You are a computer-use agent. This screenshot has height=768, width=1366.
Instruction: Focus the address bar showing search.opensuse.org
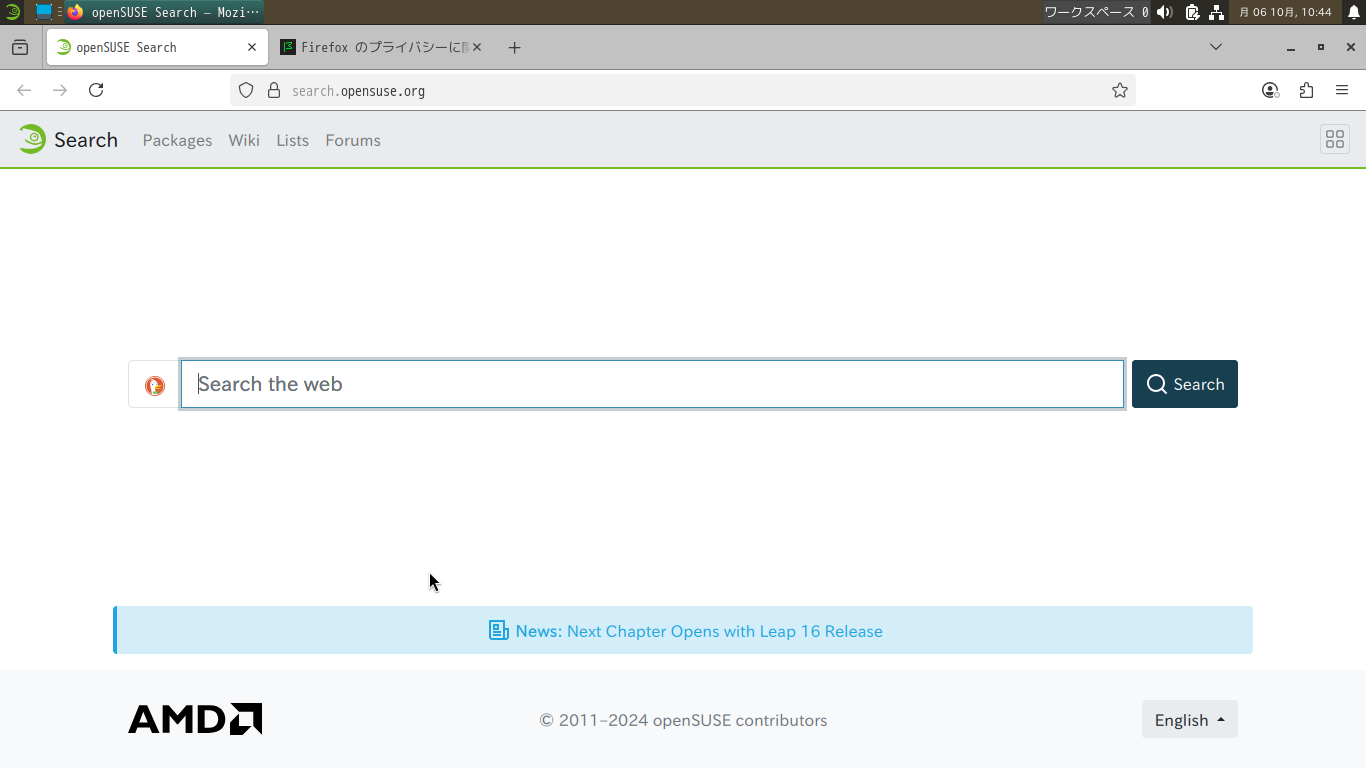[683, 90]
